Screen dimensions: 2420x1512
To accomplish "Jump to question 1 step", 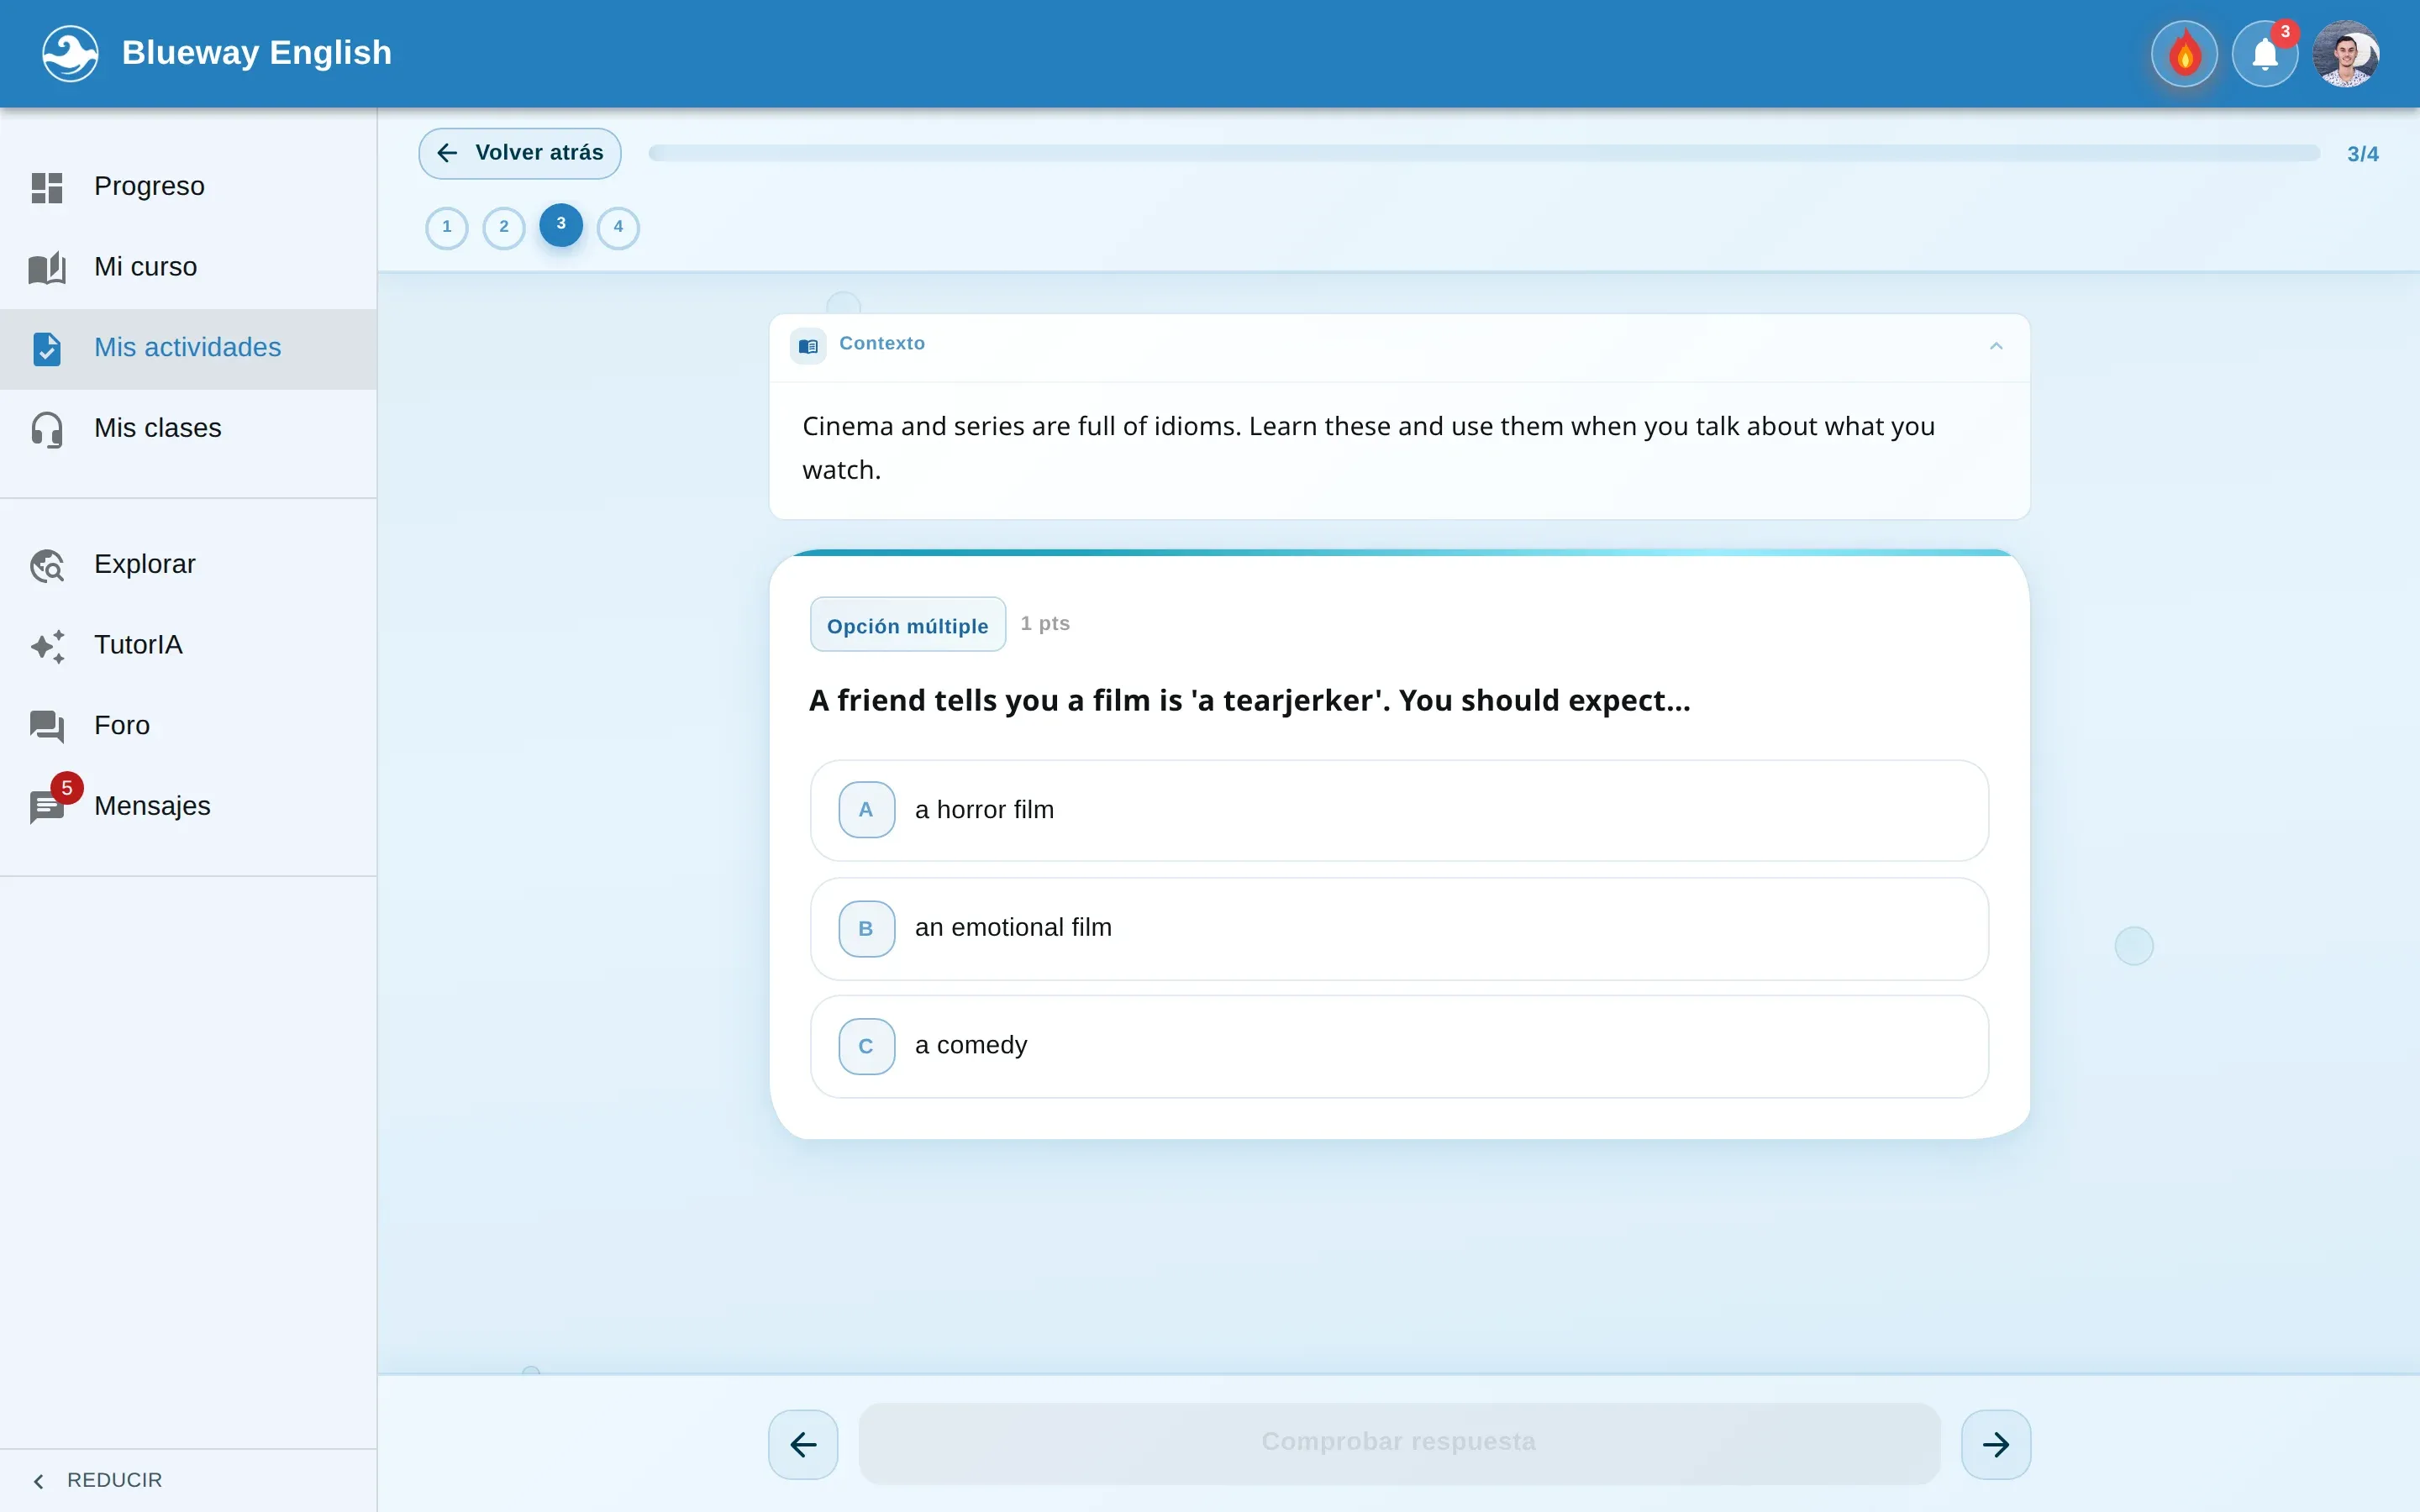I will pos(447,227).
